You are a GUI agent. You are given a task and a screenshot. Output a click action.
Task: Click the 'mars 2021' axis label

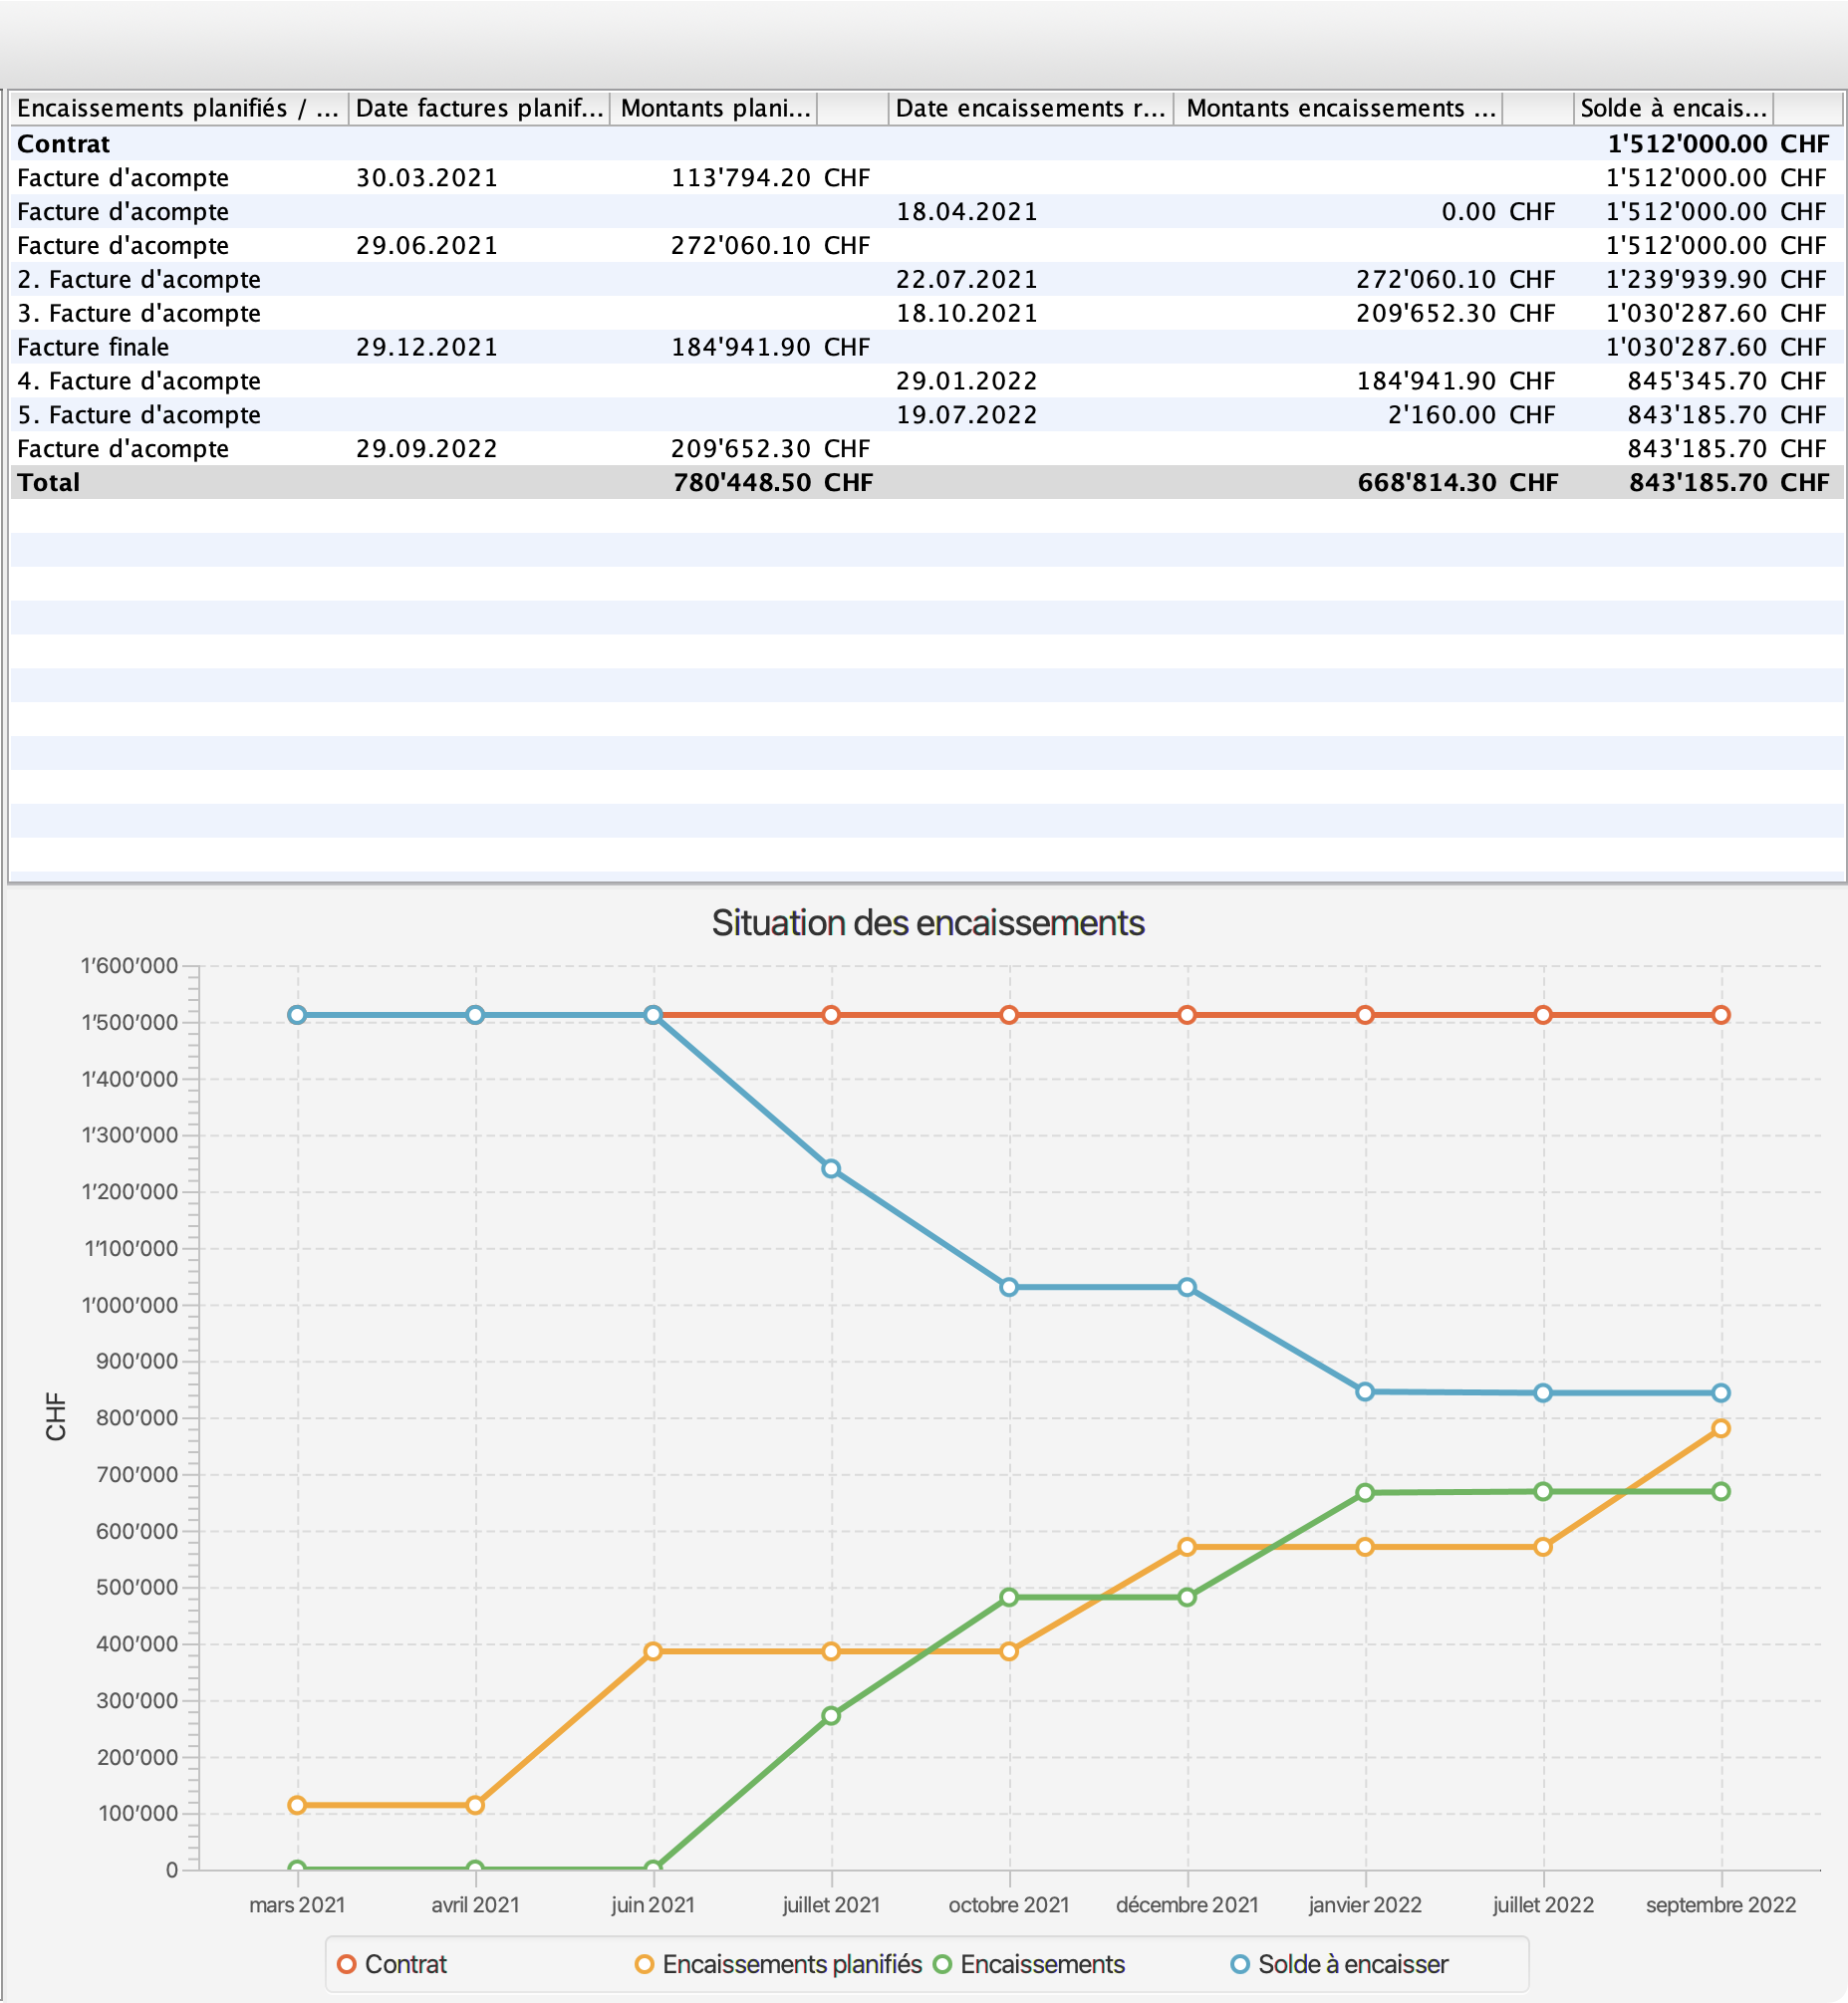pos(297,1906)
